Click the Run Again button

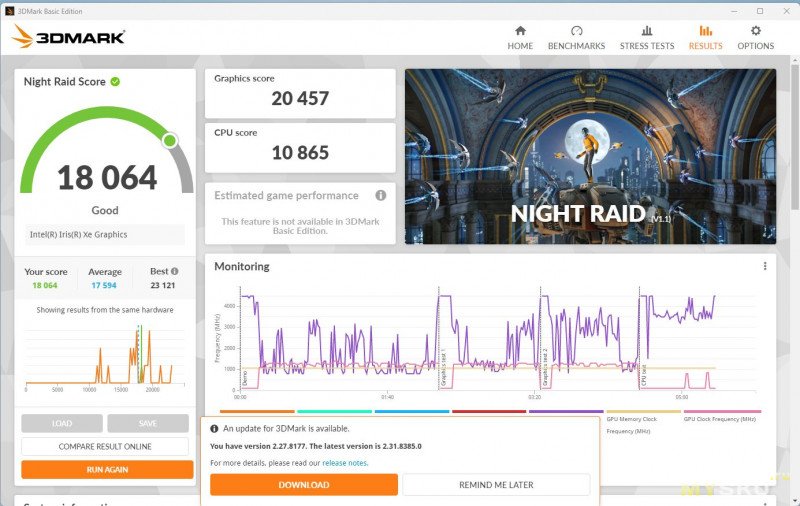tap(107, 469)
